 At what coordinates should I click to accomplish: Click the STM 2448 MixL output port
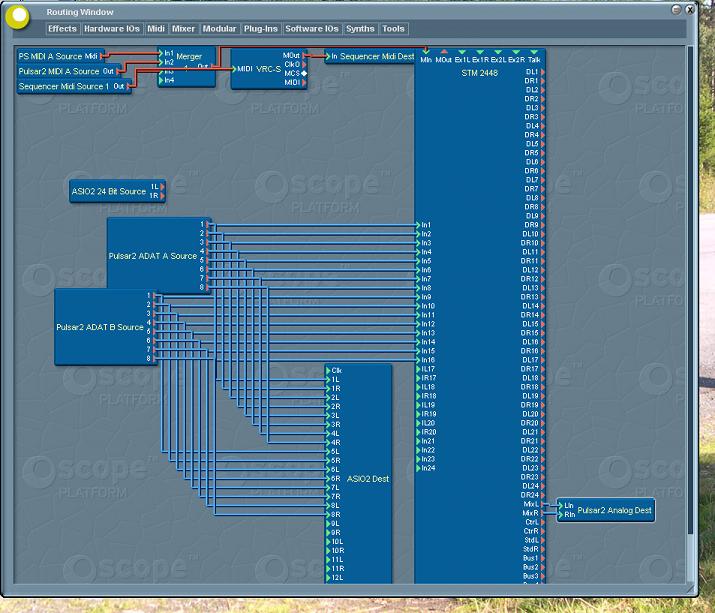click(x=543, y=504)
